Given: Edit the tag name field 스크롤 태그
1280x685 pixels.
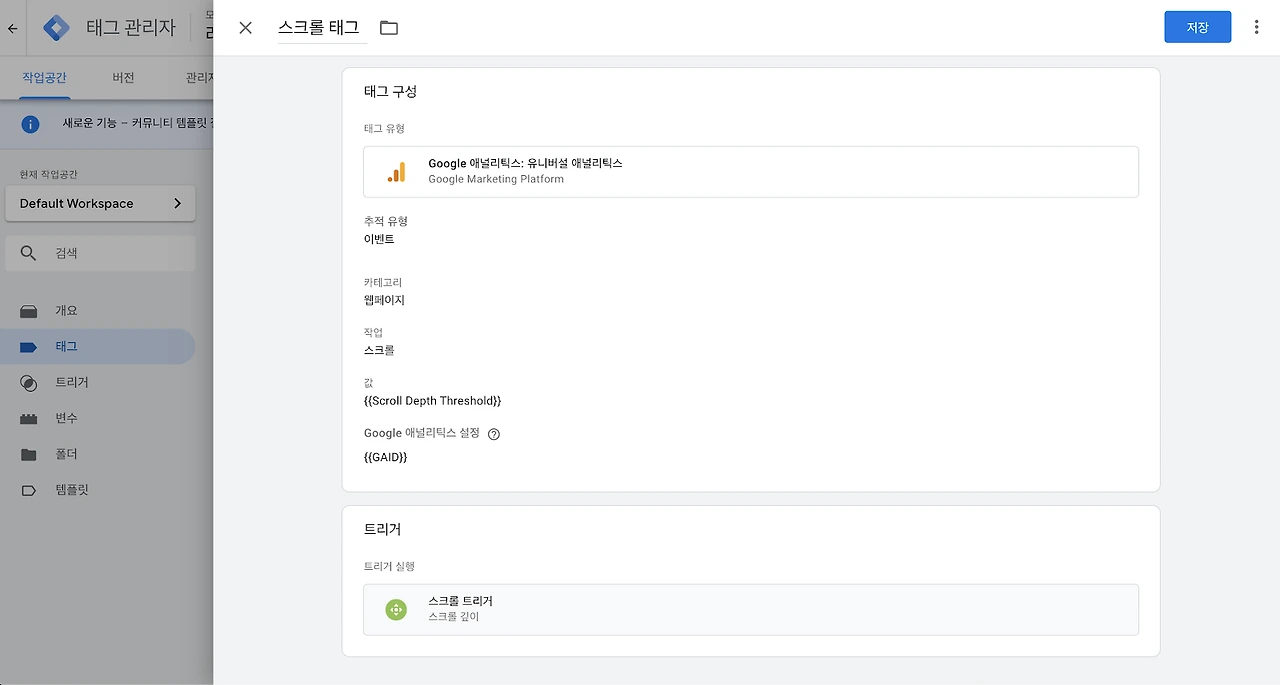Looking at the screenshot, I should 323,28.
